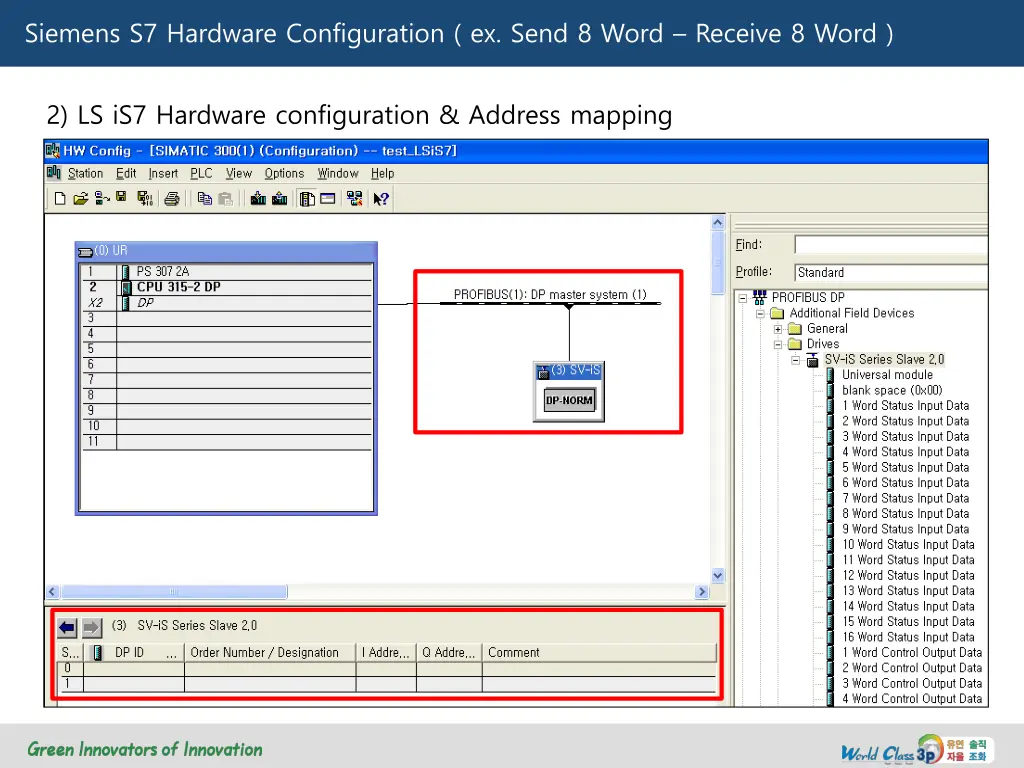Screen dimensions: 1024x768
Task: Toggle the hardware Catalog icon
Action: (307, 199)
